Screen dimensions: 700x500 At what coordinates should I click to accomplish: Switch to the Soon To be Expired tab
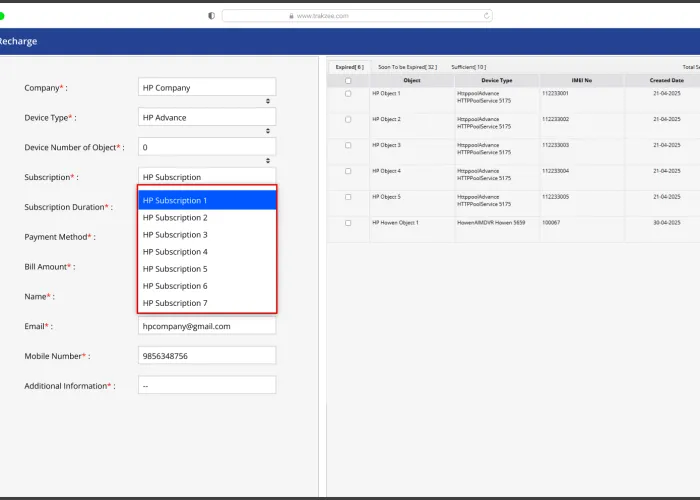pos(407,66)
